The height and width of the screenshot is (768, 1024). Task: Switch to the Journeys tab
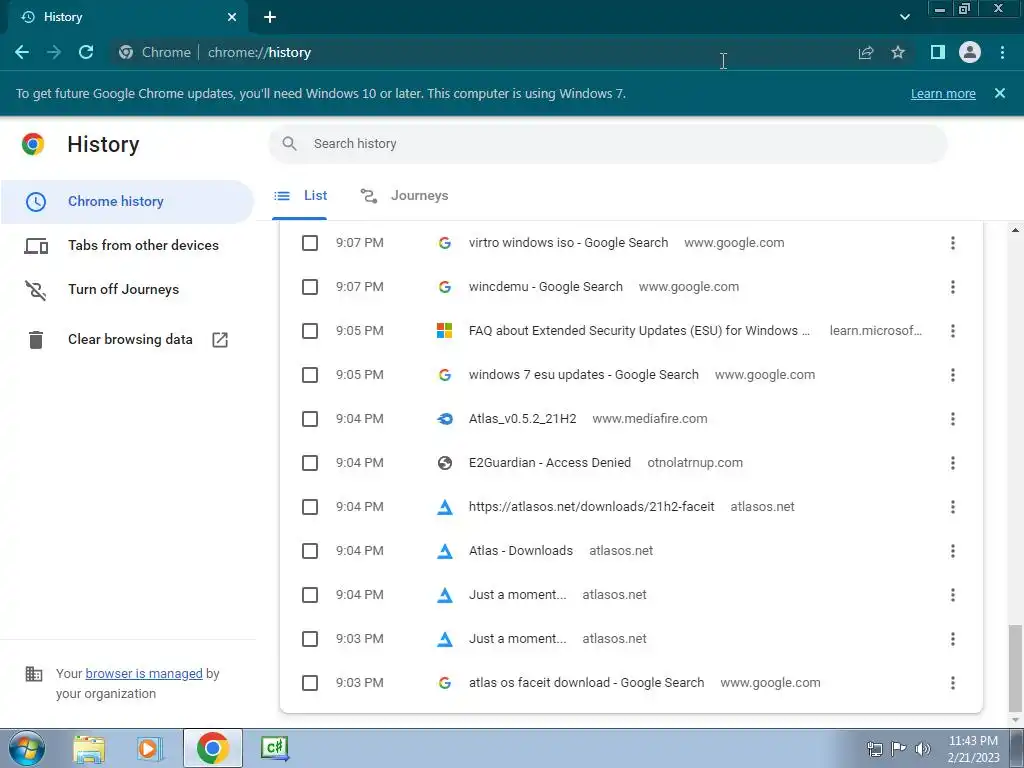(x=404, y=196)
